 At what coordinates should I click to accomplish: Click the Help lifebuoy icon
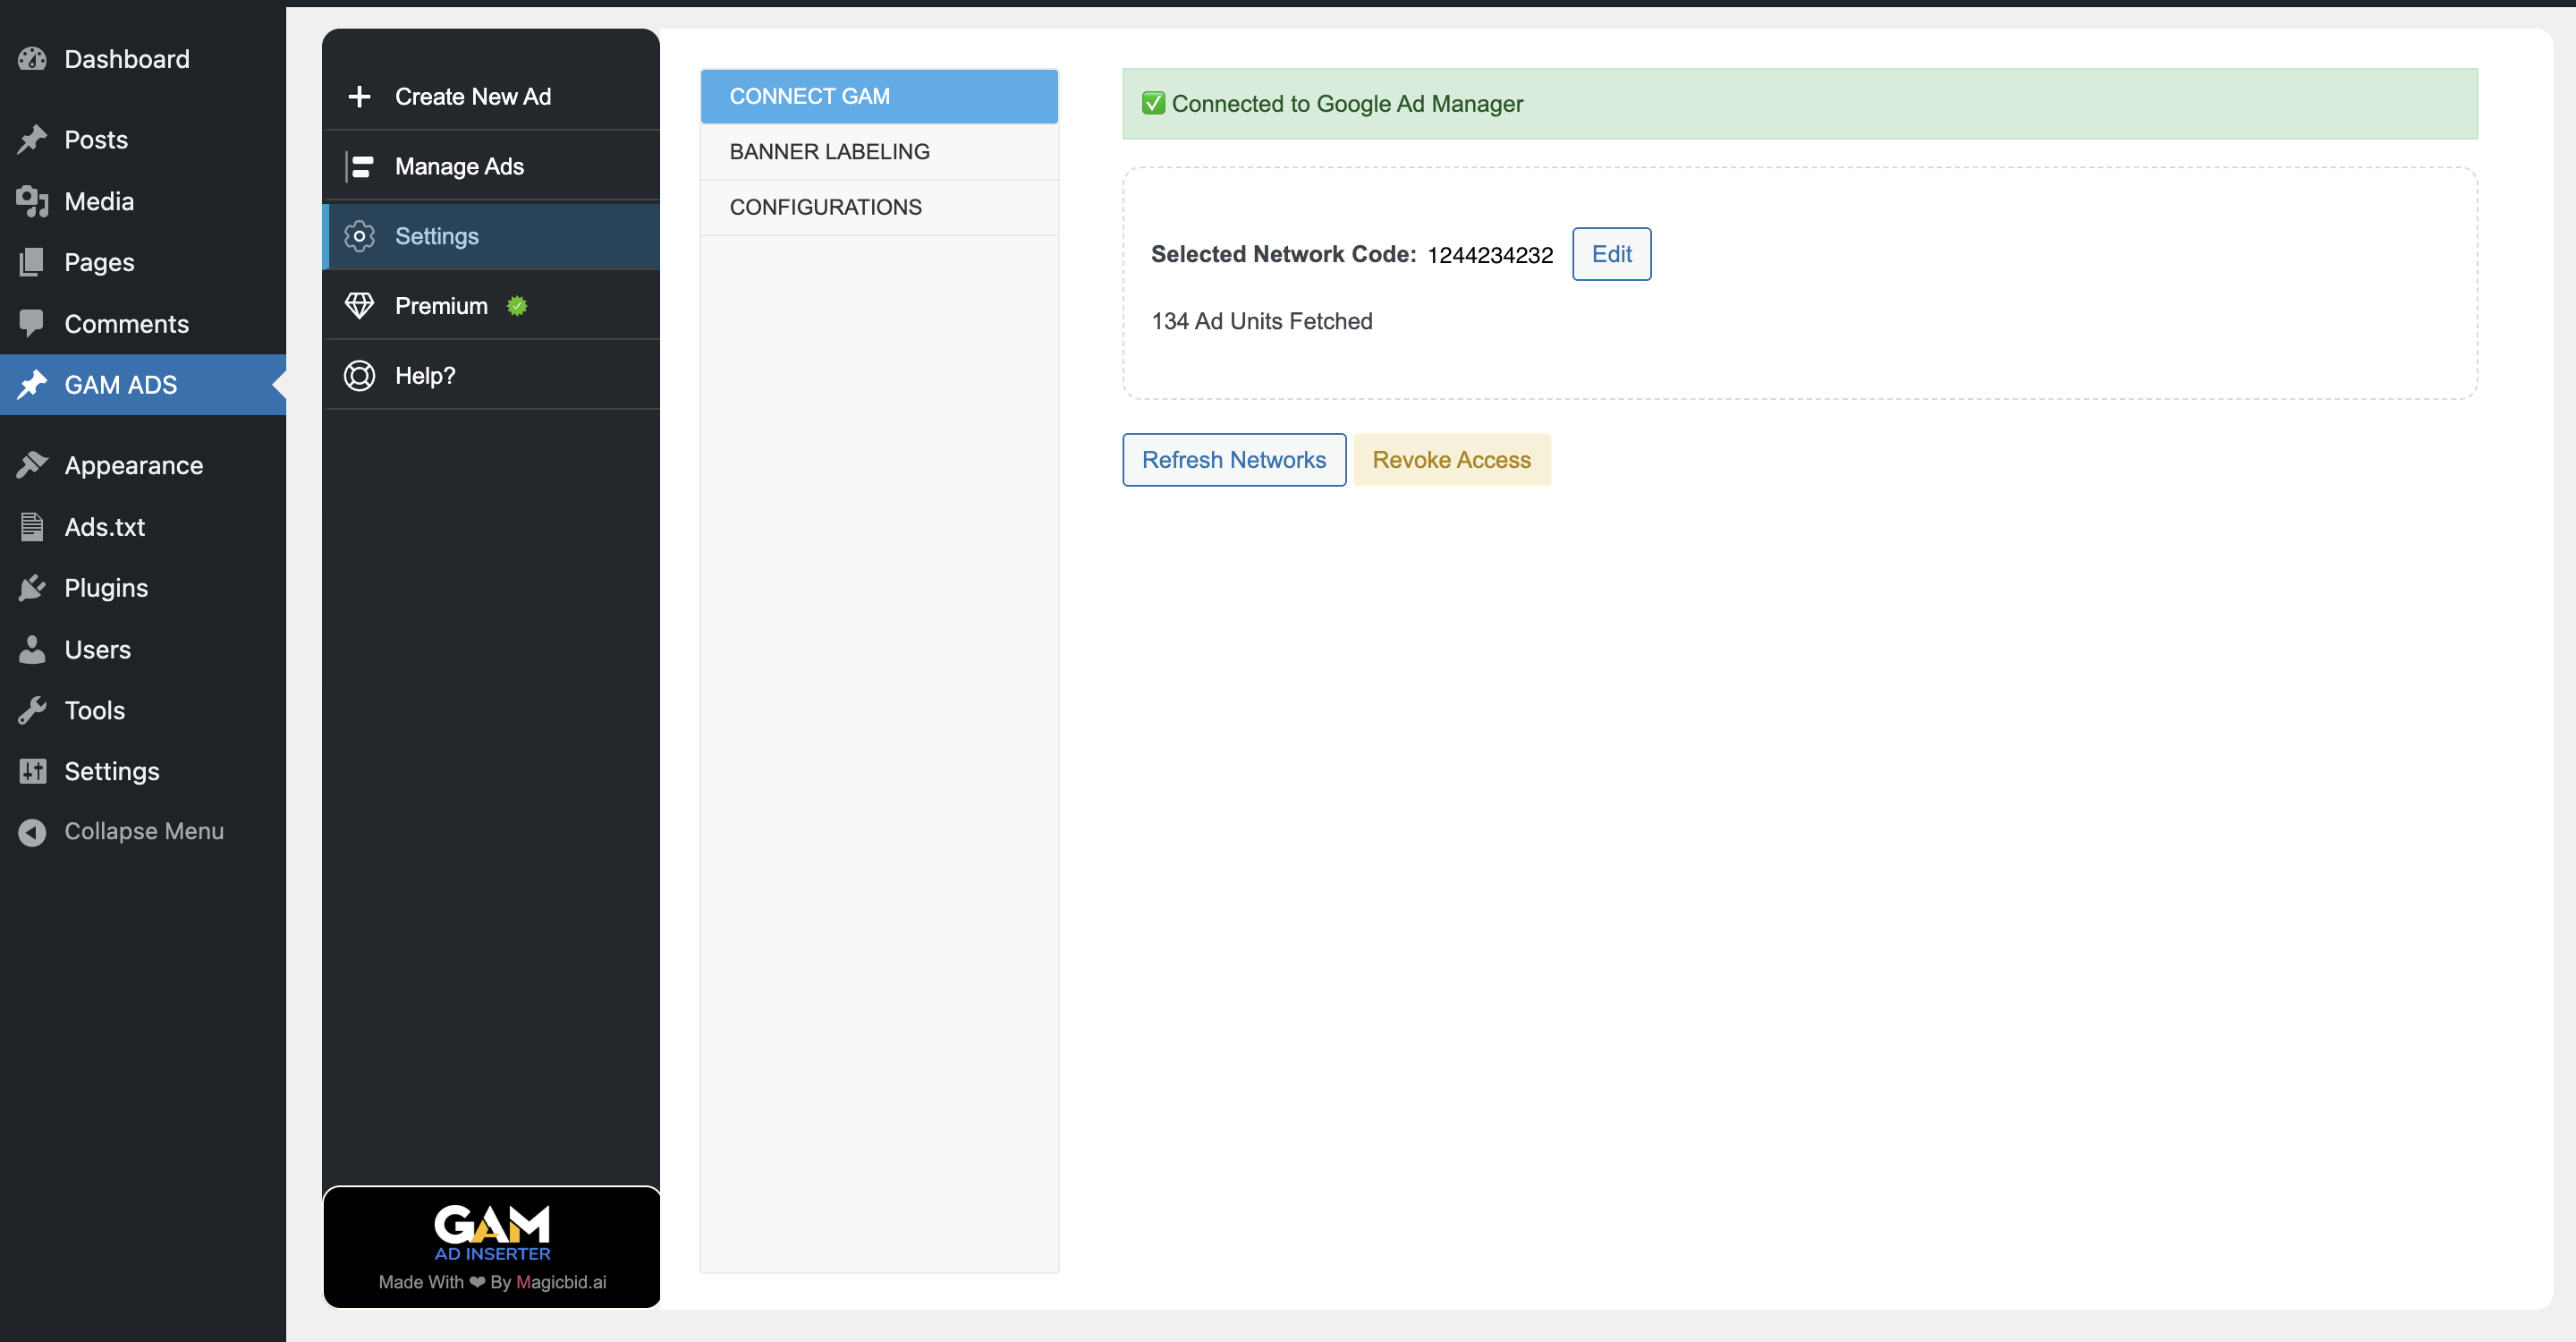pos(359,376)
